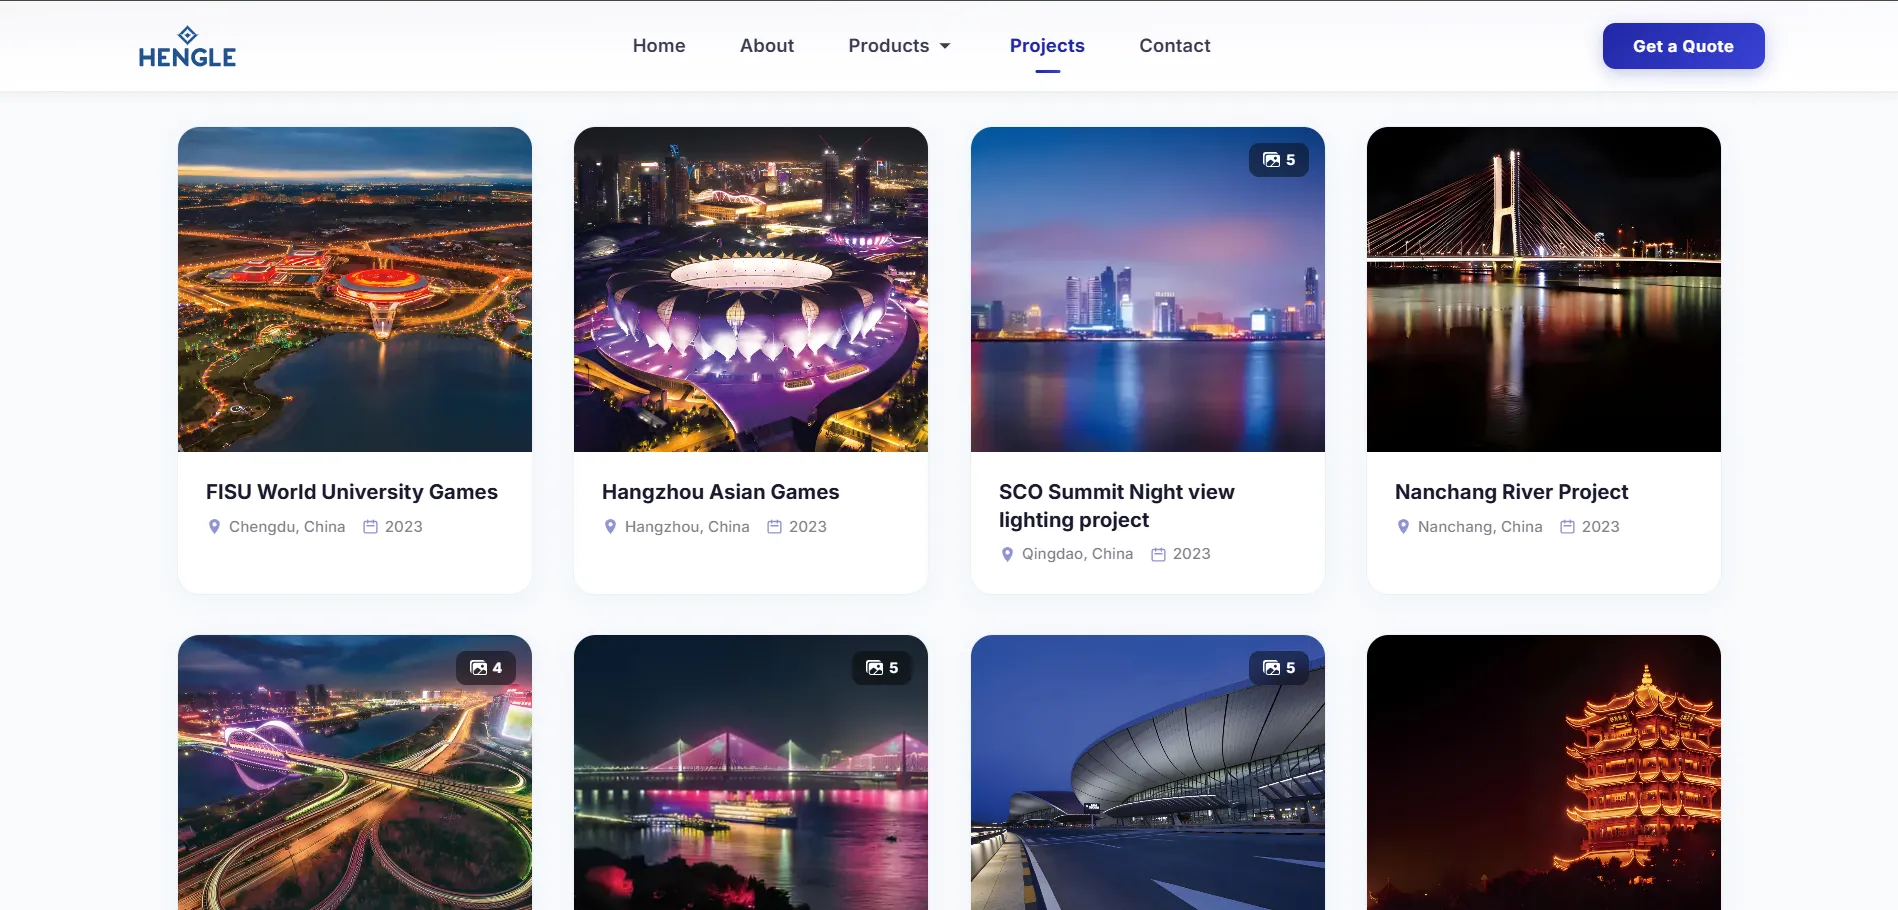Click gallery badge on airport terminal card
The height and width of the screenshot is (910, 1898).
tap(1279, 668)
